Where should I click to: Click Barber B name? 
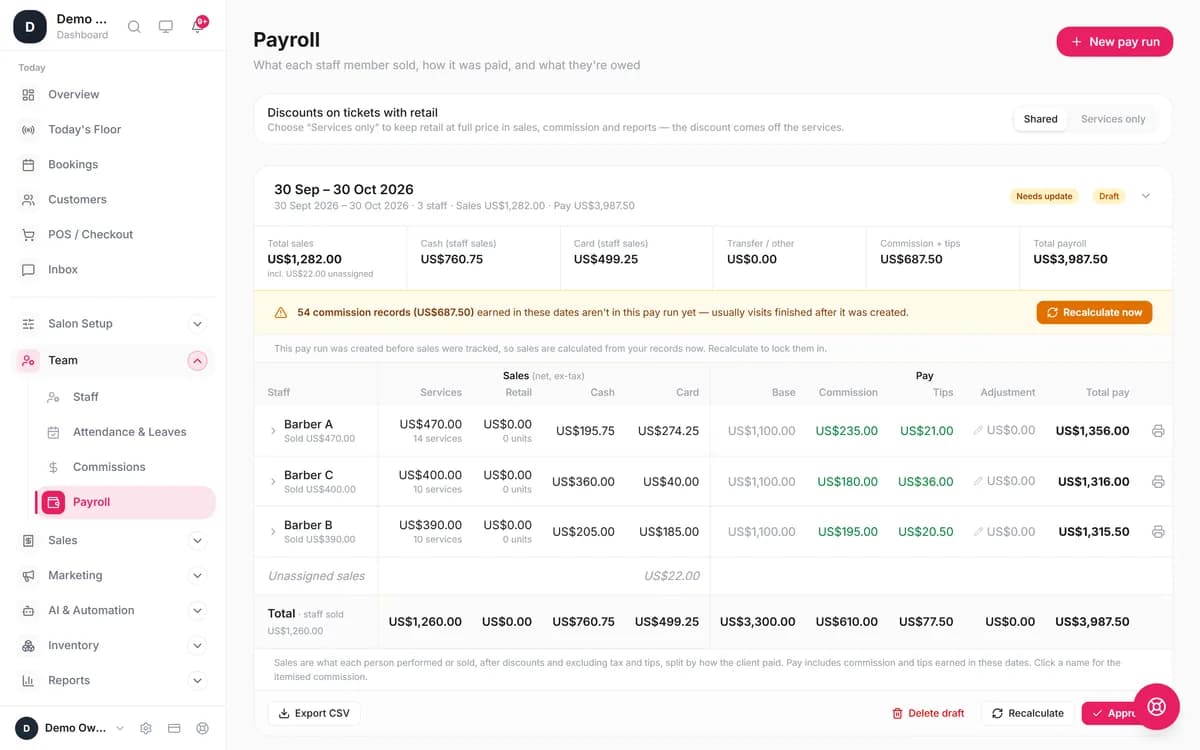point(308,525)
